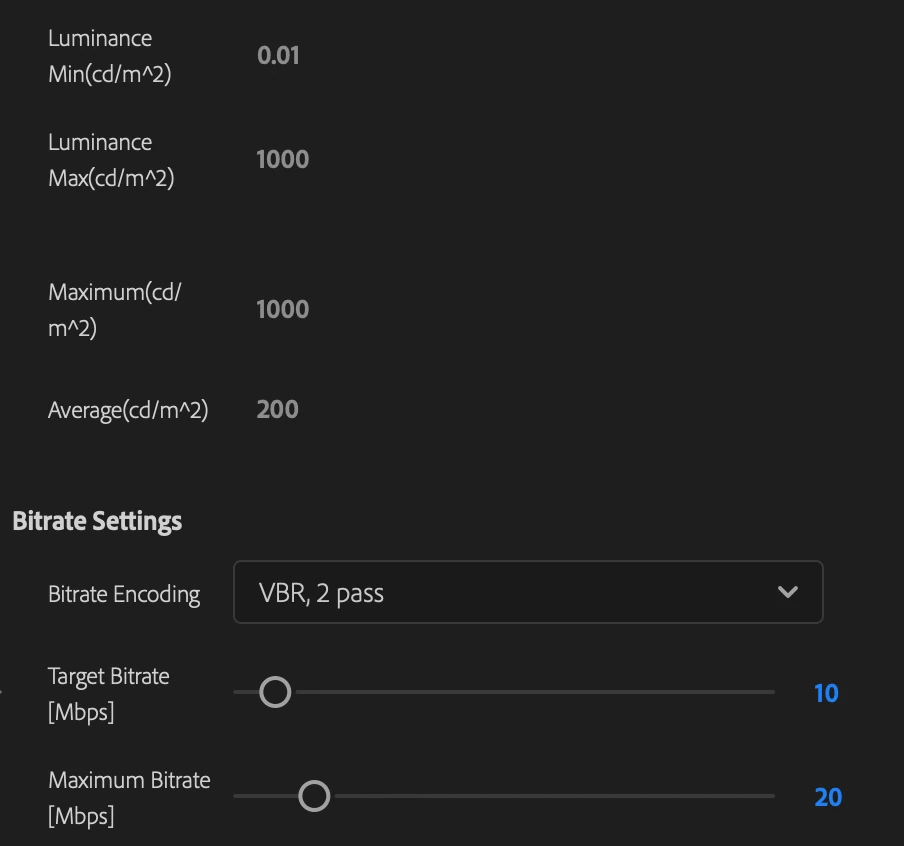Collapse the Bitrate Settings section header
Image resolution: width=904 pixels, height=846 pixels.
click(x=97, y=521)
